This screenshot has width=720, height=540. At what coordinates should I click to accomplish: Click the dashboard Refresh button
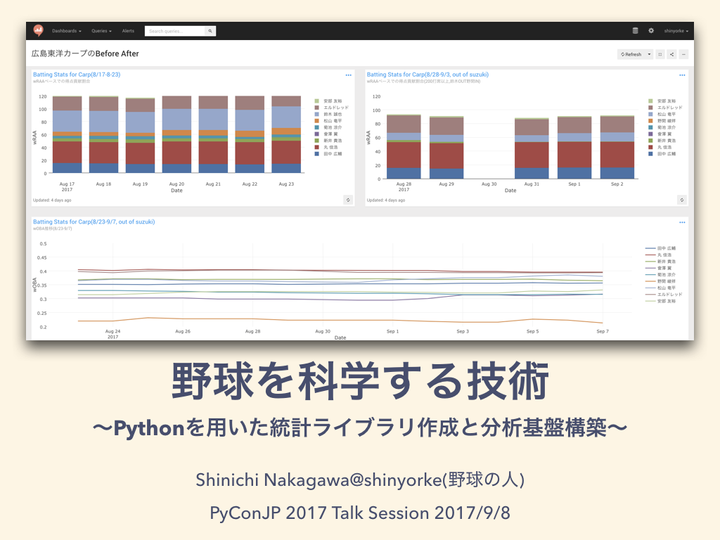tap(631, 54)
